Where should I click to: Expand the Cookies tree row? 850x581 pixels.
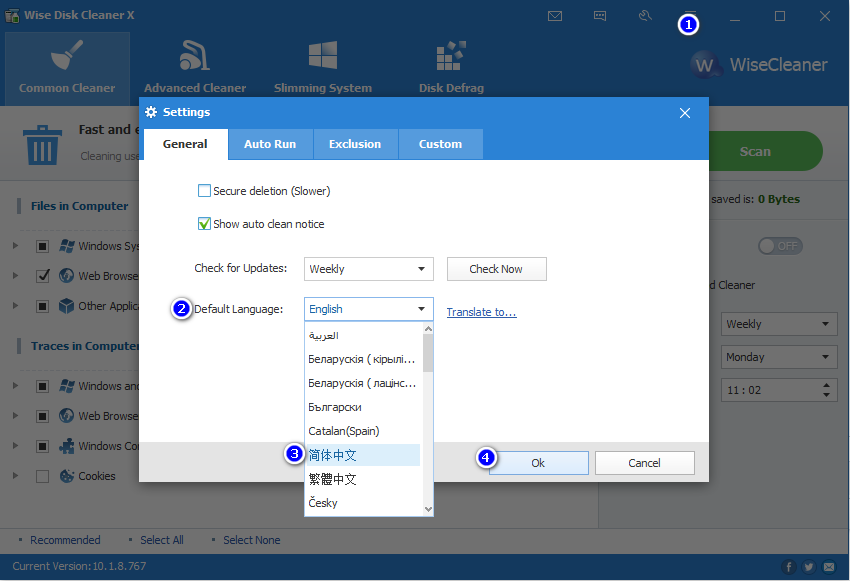pos(16,476)
